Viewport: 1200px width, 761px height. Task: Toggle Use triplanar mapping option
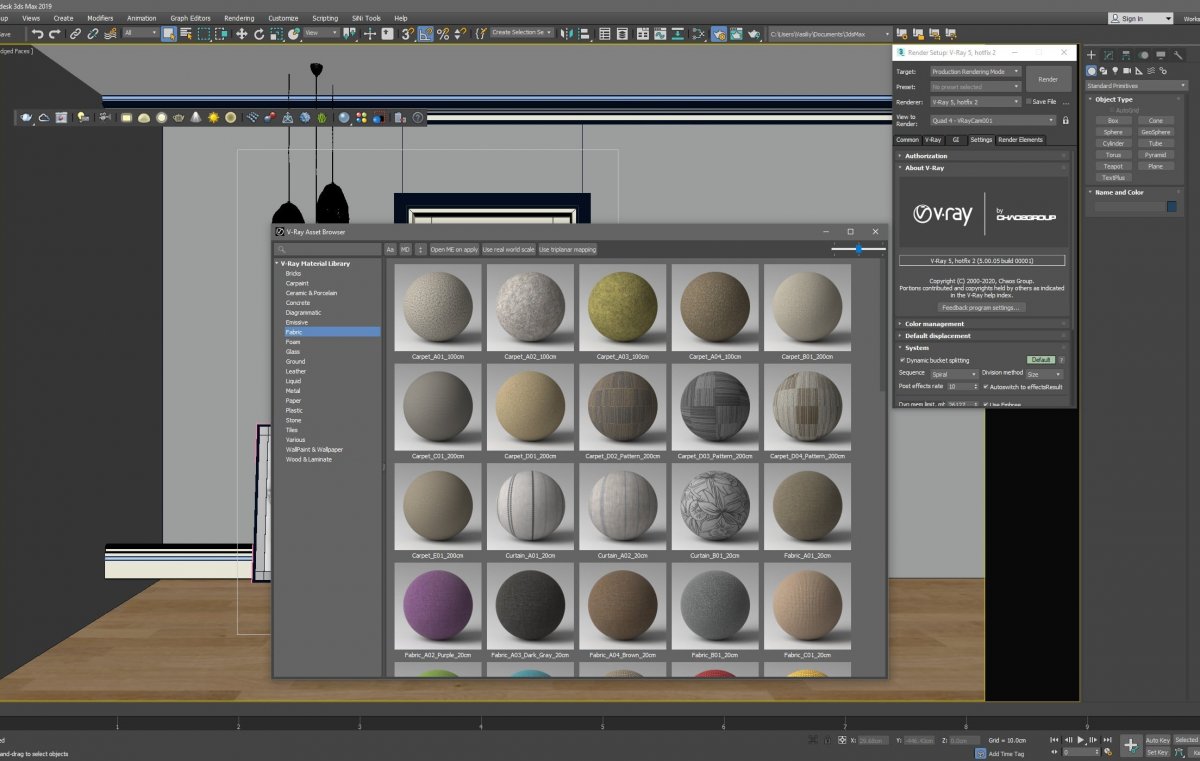(x=568, y=249)
